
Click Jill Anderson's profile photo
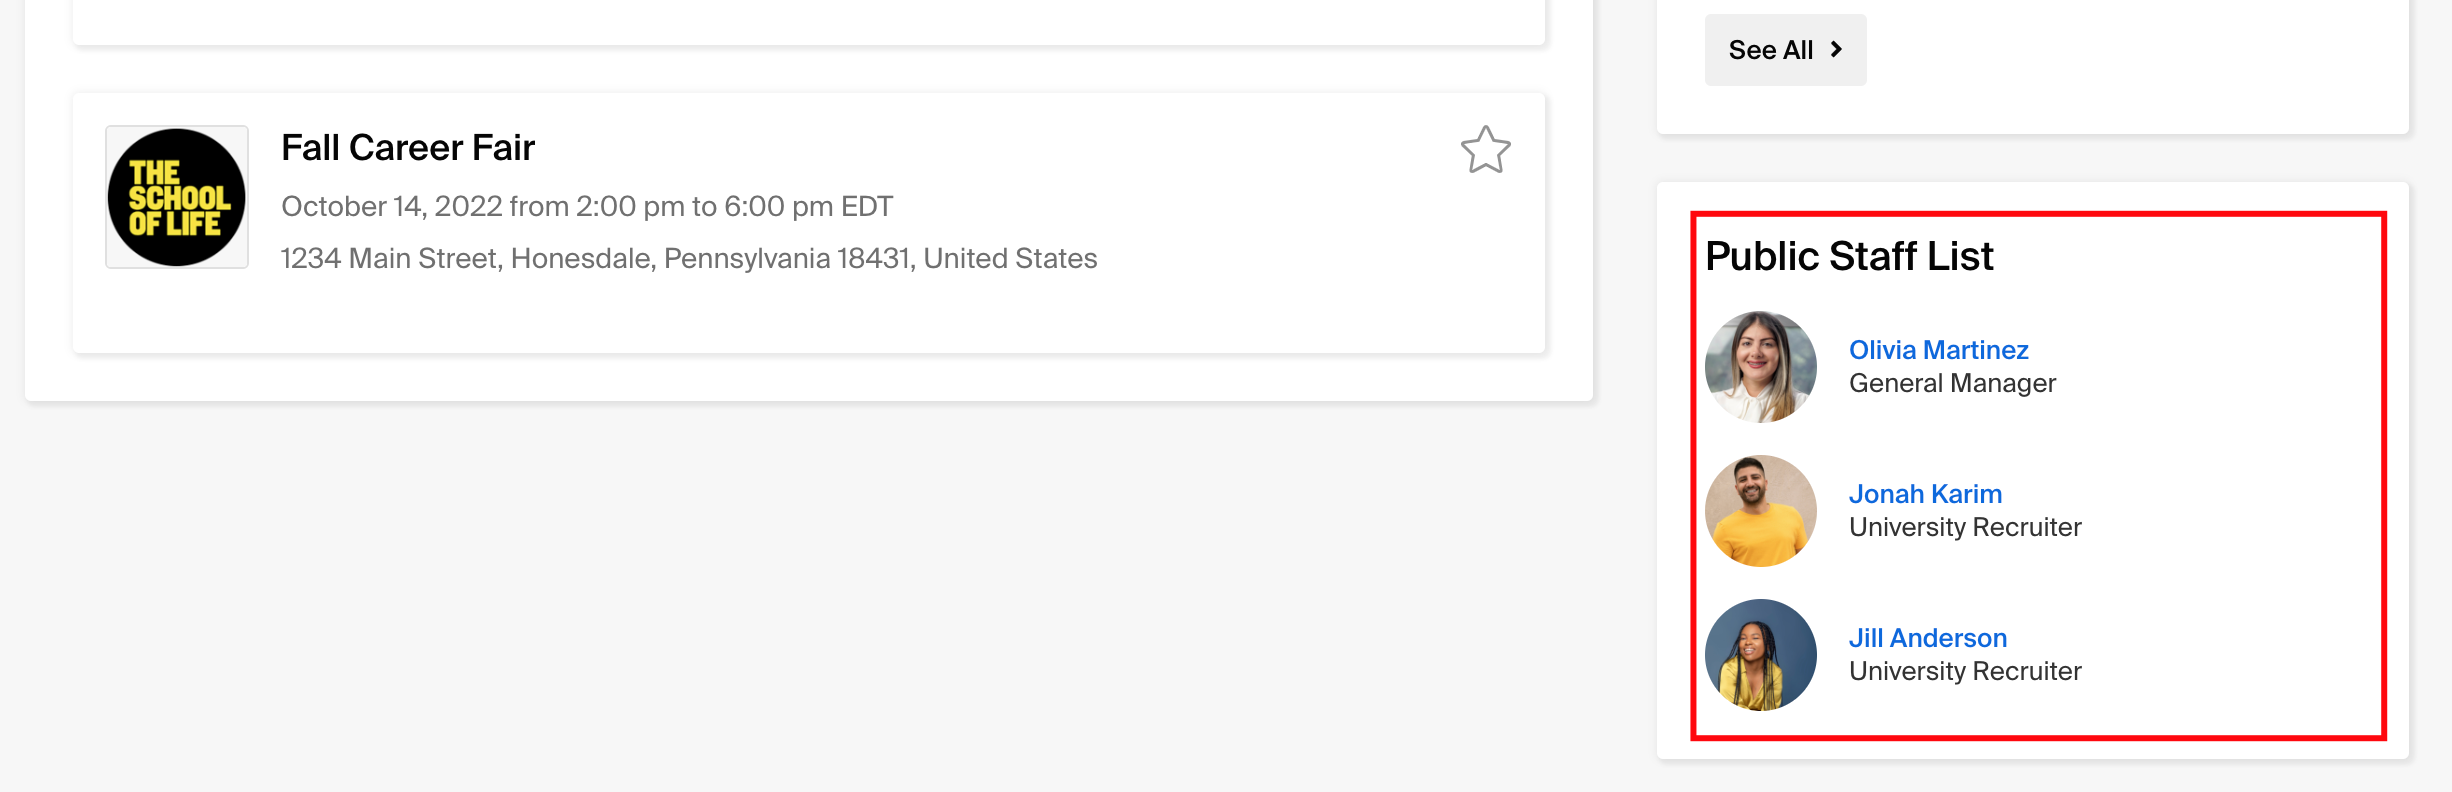(x=1760, y=654)
